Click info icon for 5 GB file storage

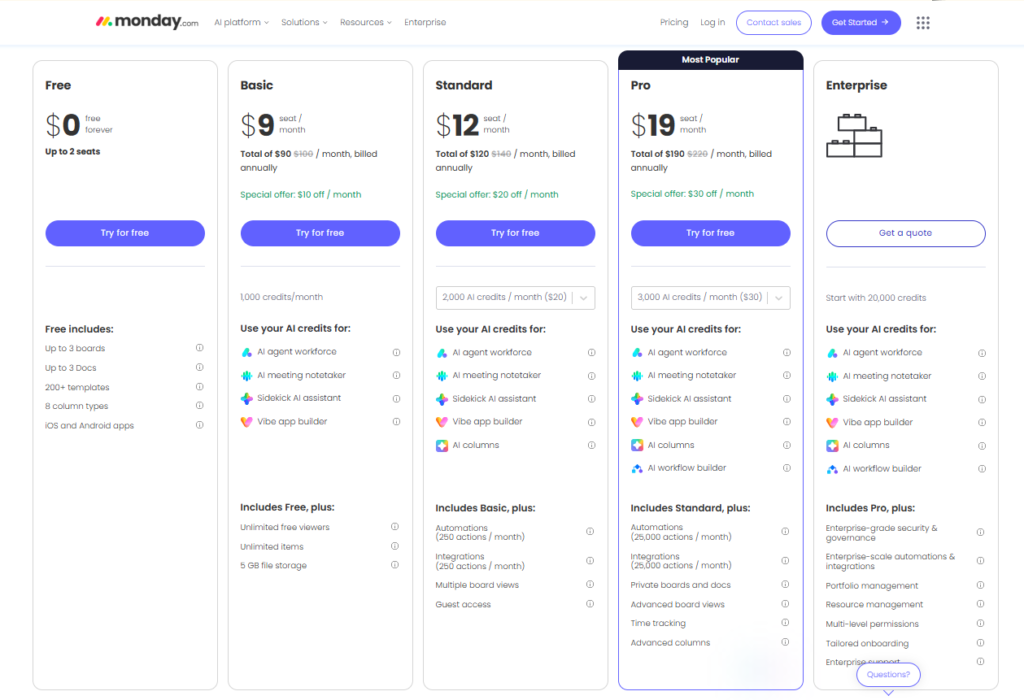[x=394, y=565]
